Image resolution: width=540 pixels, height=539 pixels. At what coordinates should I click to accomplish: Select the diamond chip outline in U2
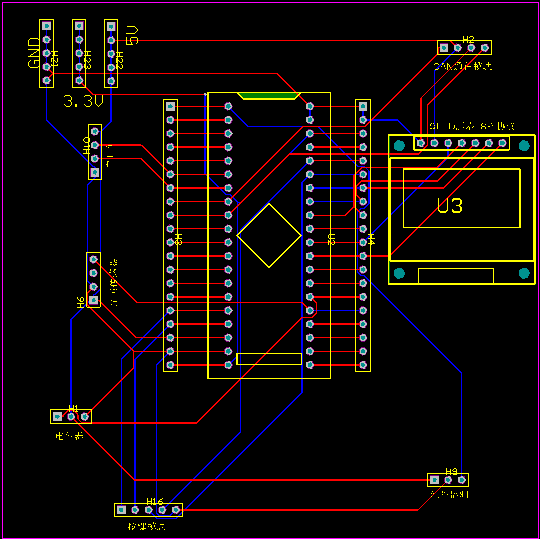(x=269, y=236)
